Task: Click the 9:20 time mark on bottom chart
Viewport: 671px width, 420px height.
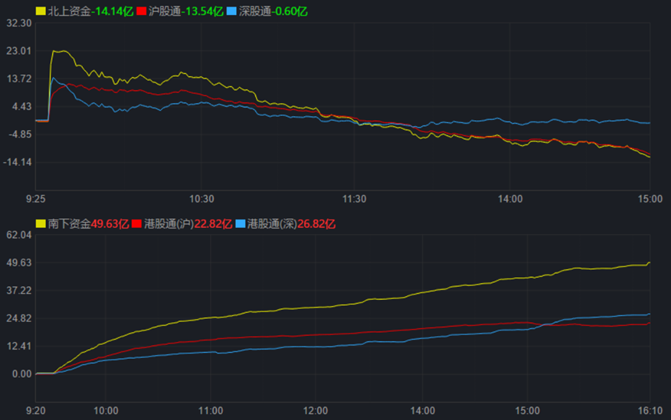Action: point(35,410)
